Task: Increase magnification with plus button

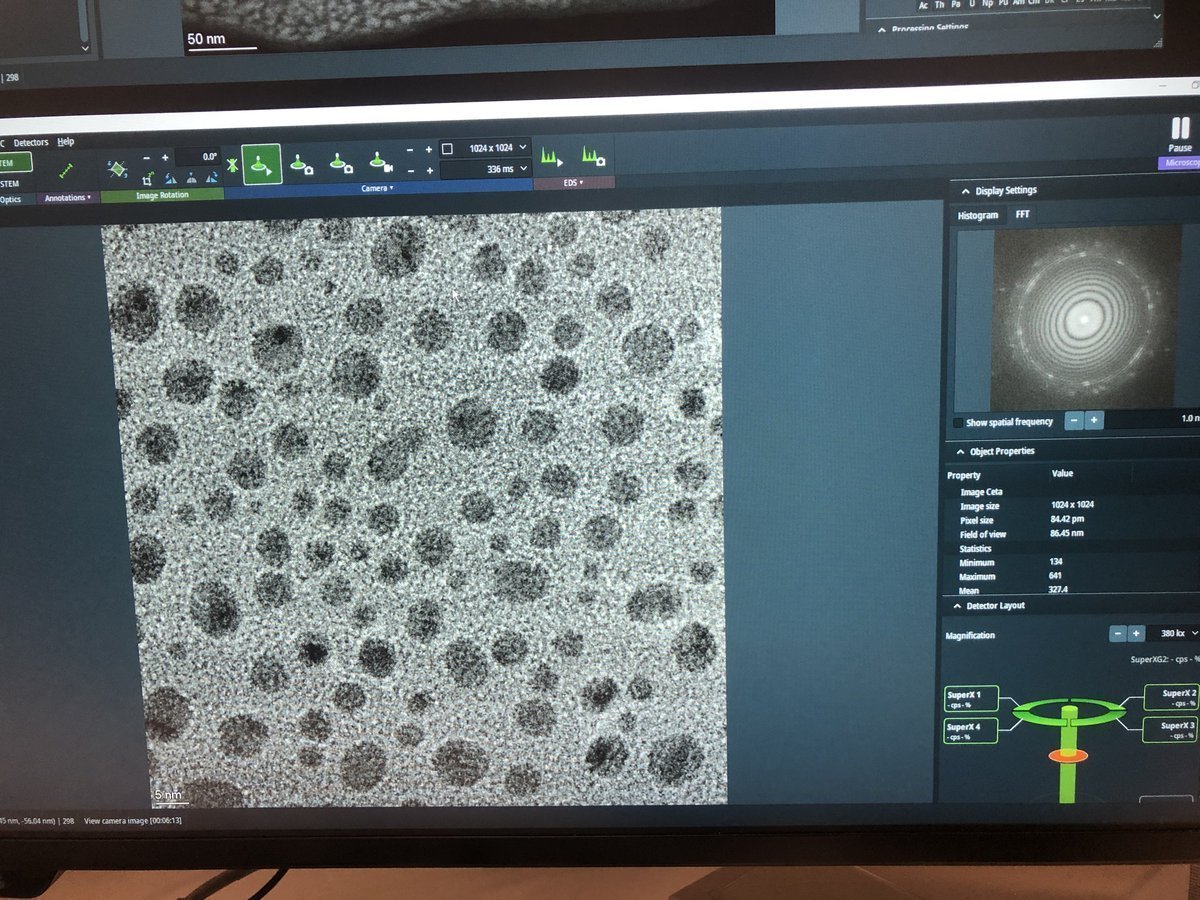Action: click(1136, 634)
